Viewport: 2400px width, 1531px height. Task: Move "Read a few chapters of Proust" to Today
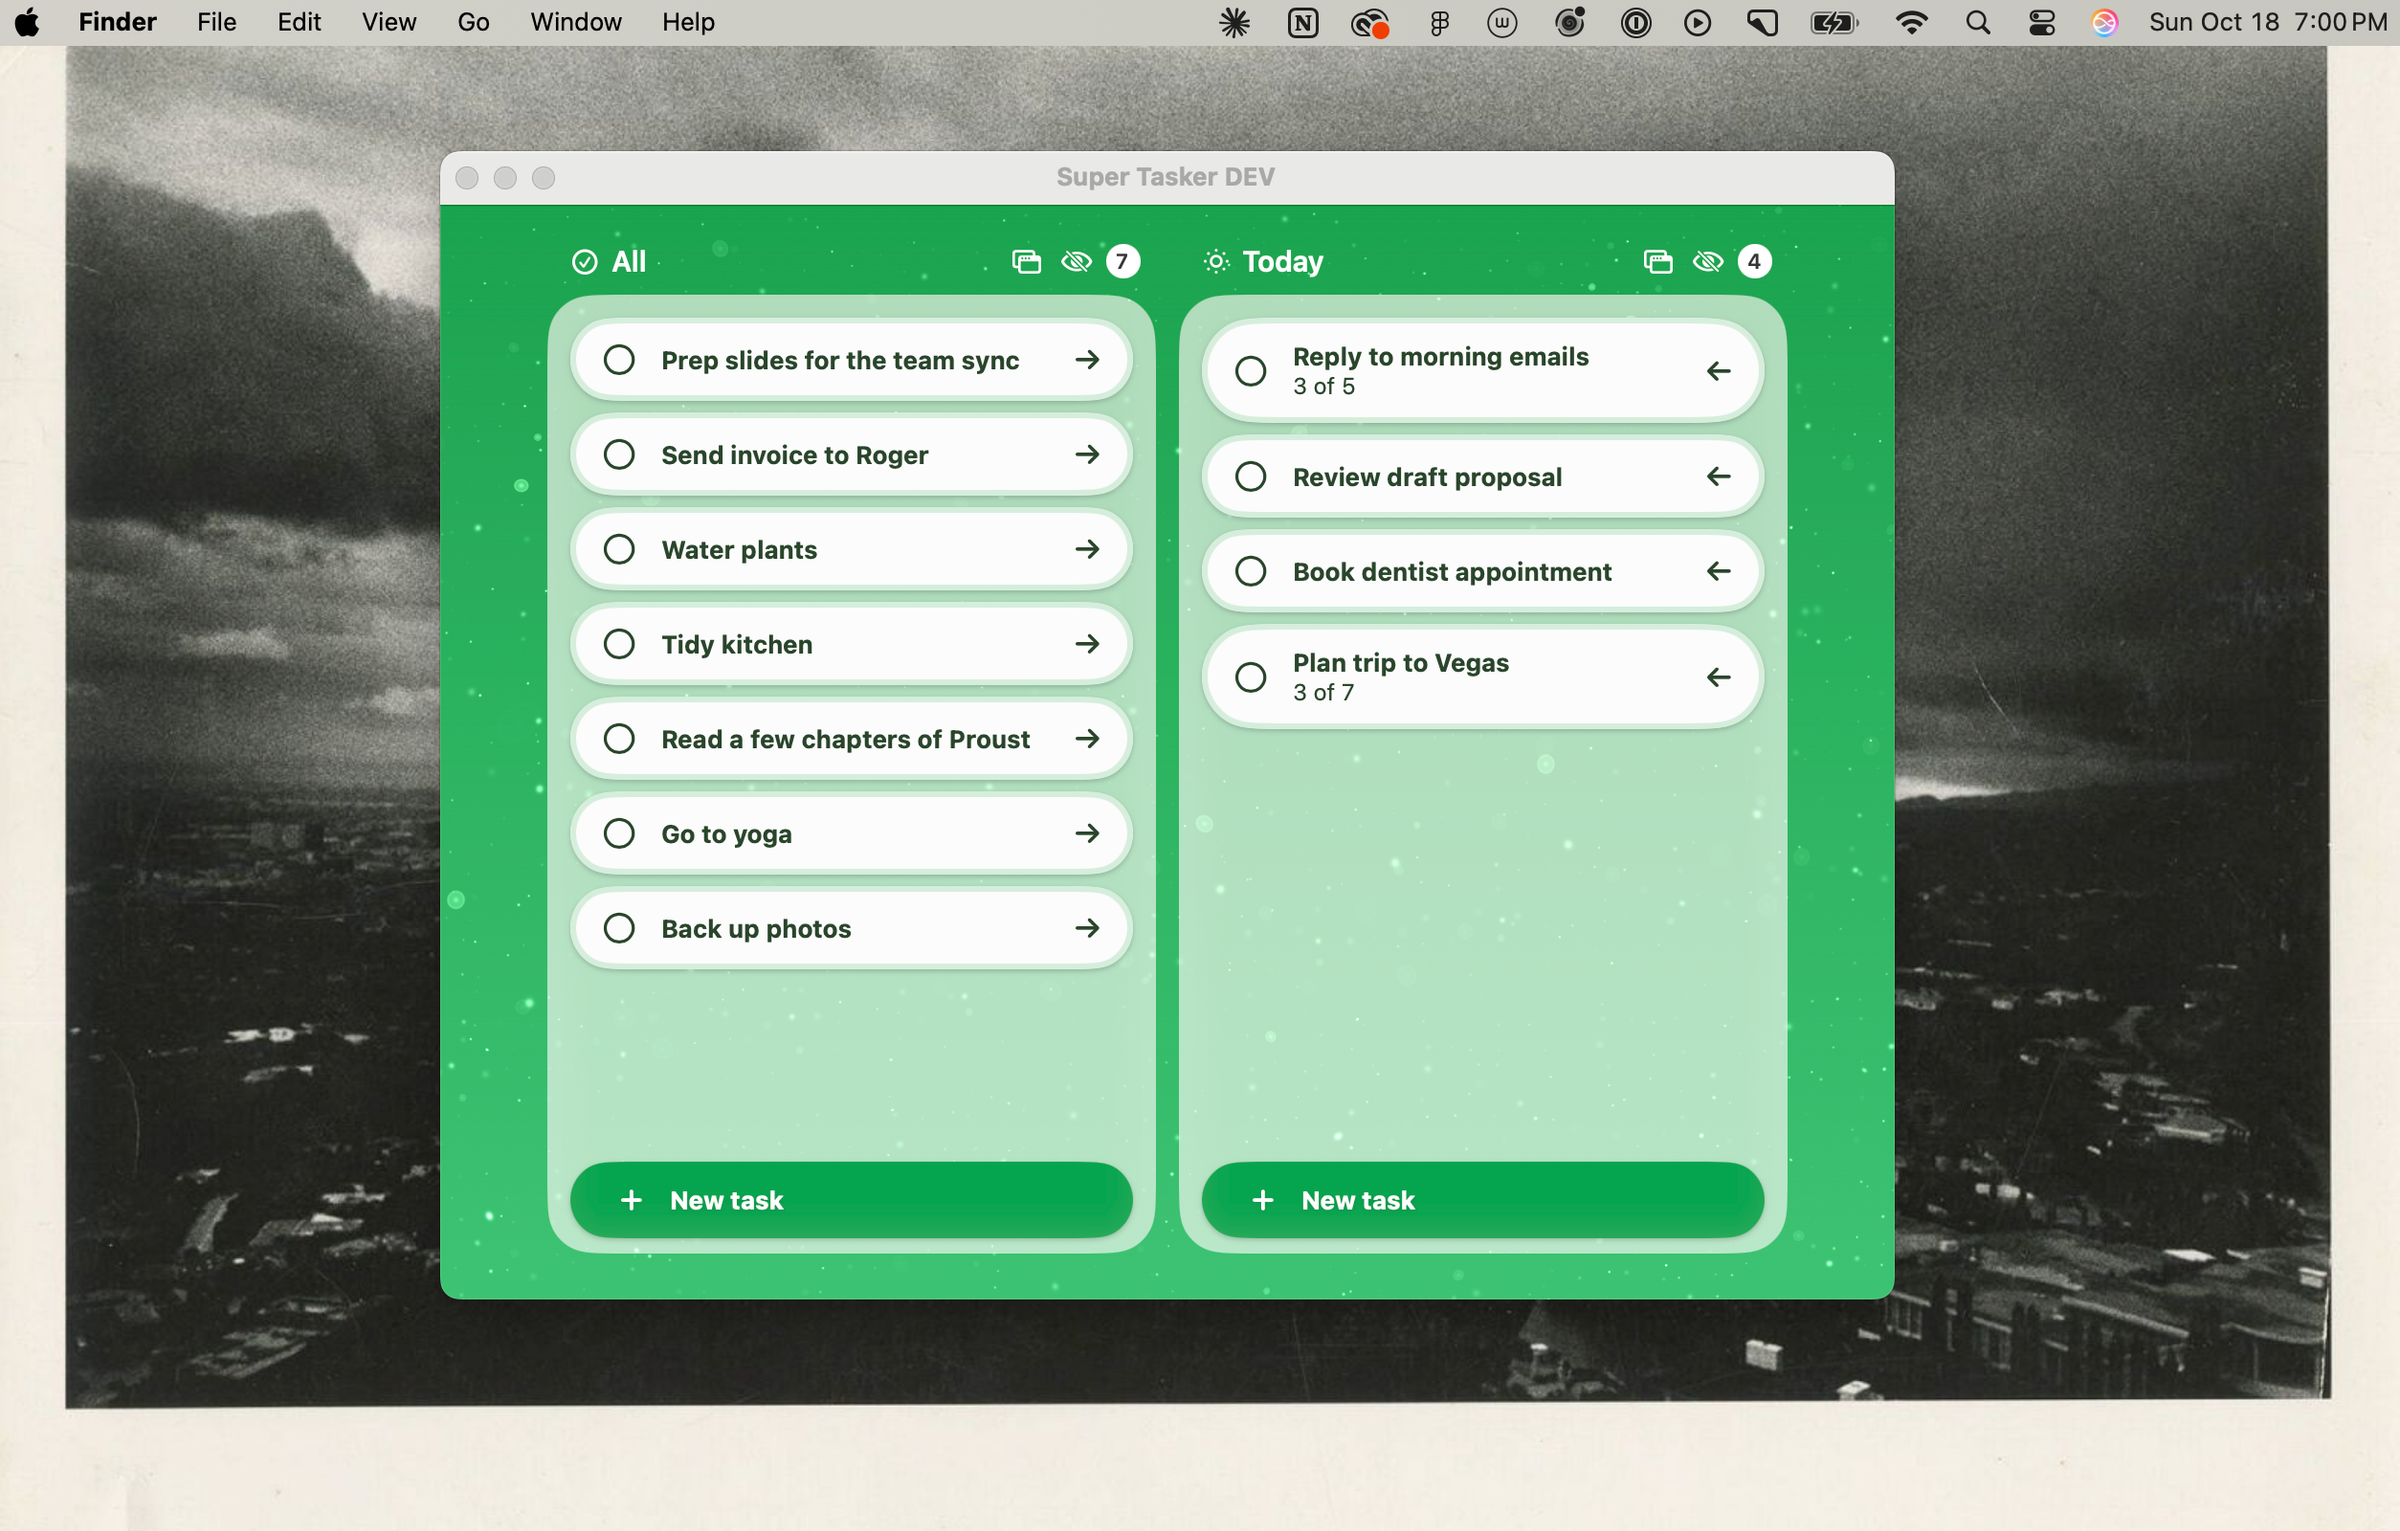pos(1087,739)
